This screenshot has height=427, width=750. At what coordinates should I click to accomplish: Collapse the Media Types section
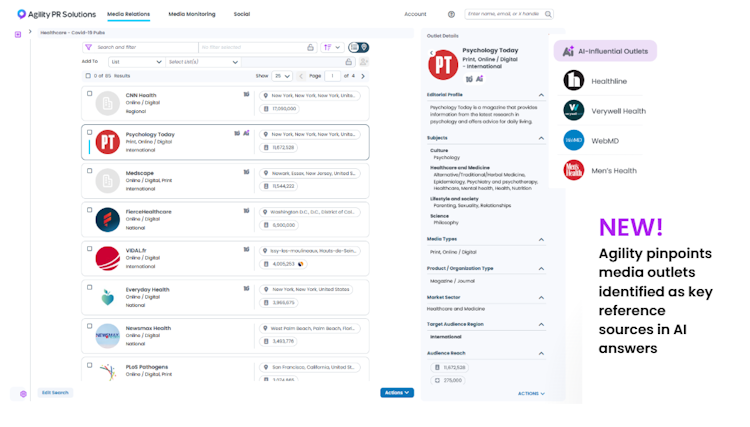click(x=541, y=240)
